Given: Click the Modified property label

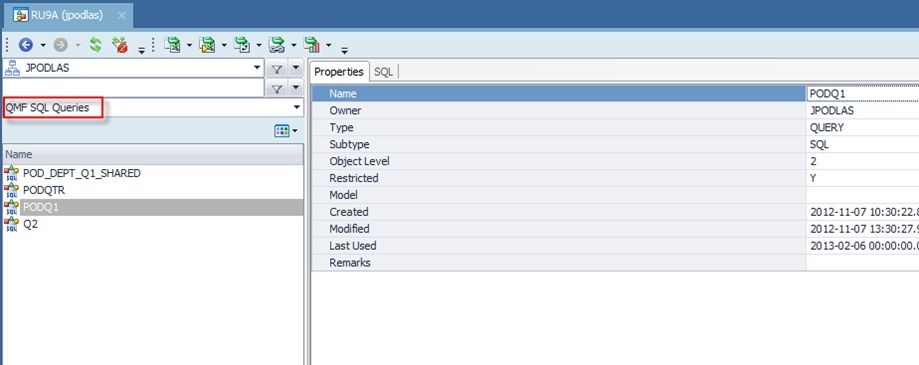Looking at the screenshot, I should 349,229.
